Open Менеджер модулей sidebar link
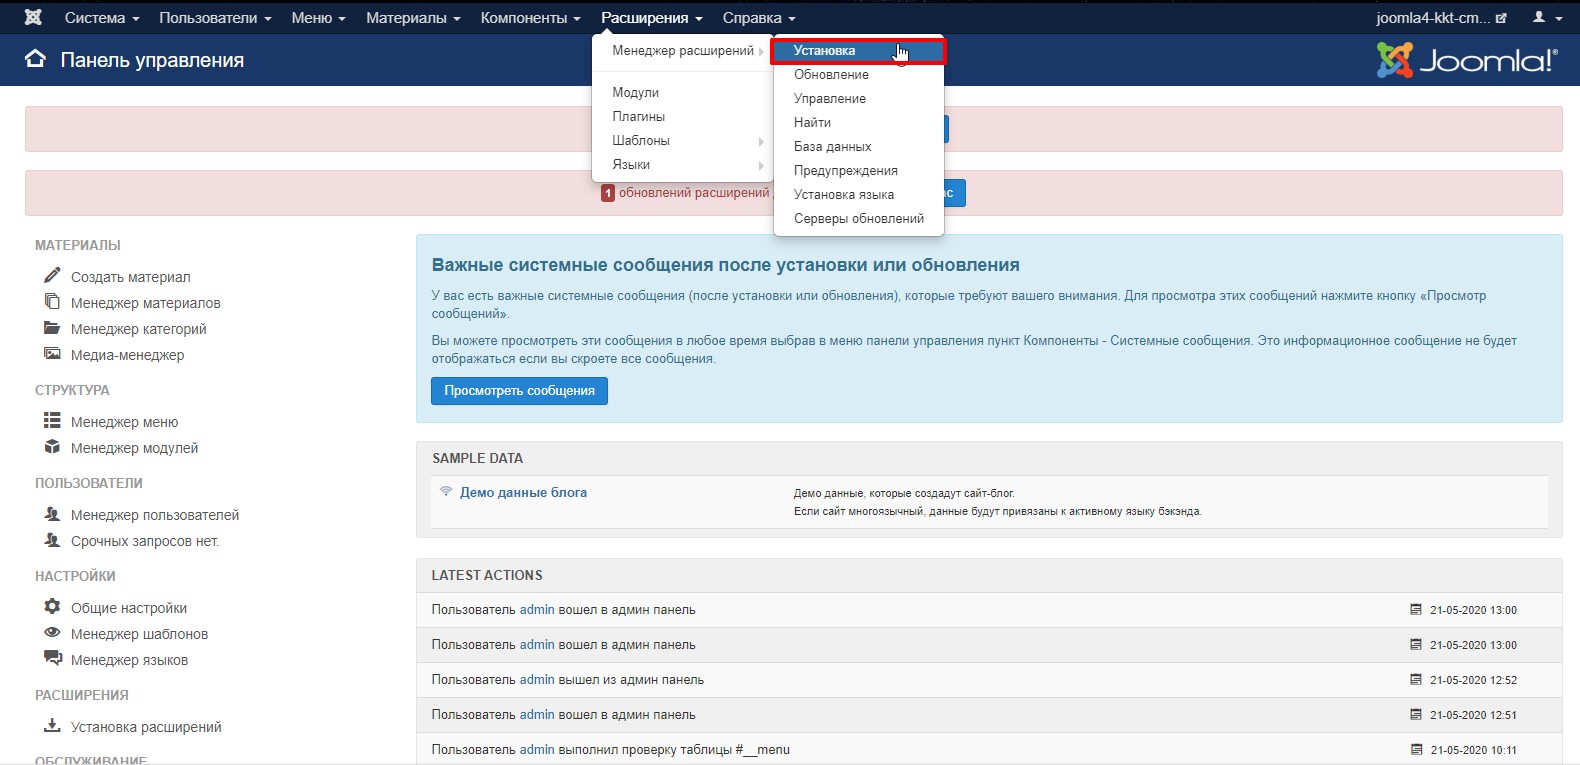The image size is (1580, 765). [134, 448]
